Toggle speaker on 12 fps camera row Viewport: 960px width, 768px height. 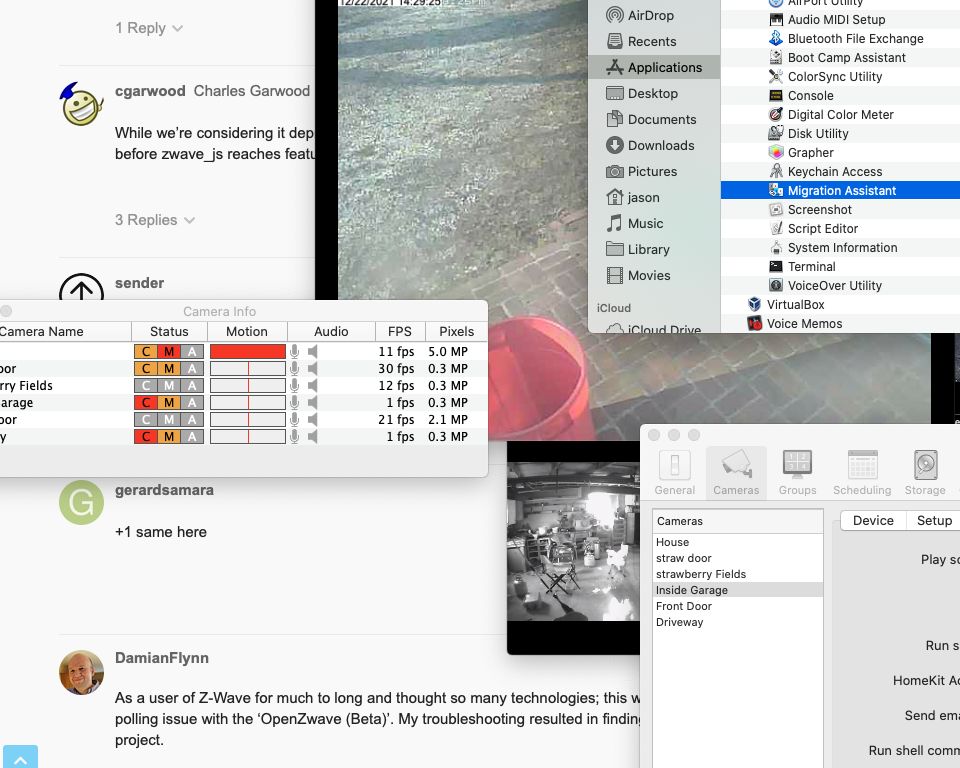pos(313,386)
